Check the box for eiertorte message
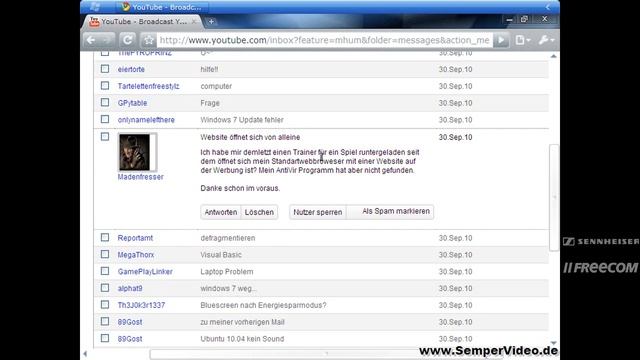The width and height of the screenshot is (640, 360). [105, 69]
